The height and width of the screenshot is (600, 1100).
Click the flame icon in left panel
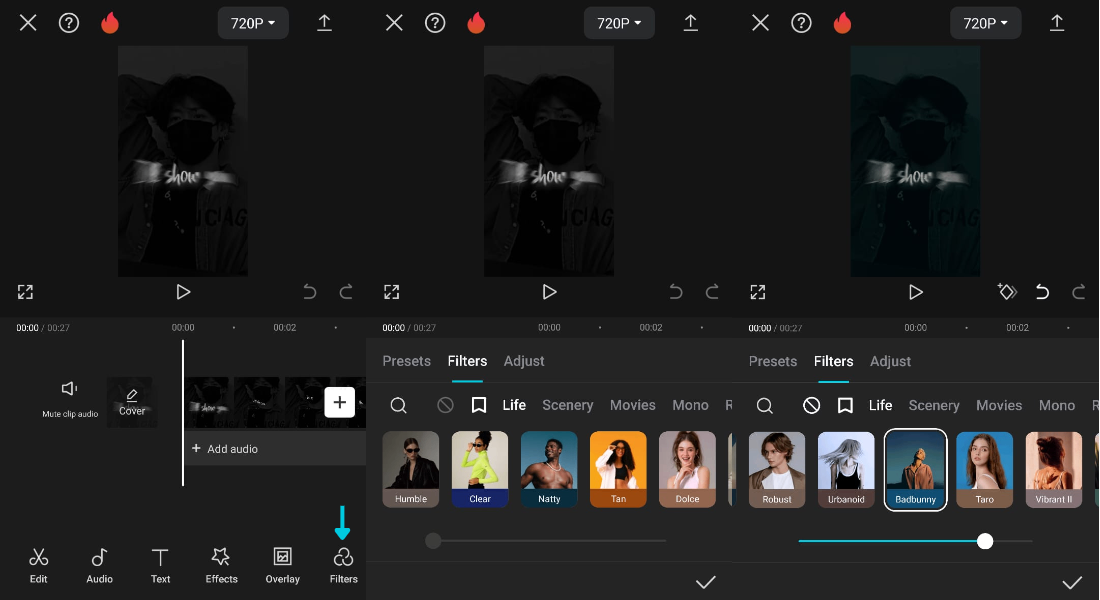pyautogui.click(x=110, y=23)
